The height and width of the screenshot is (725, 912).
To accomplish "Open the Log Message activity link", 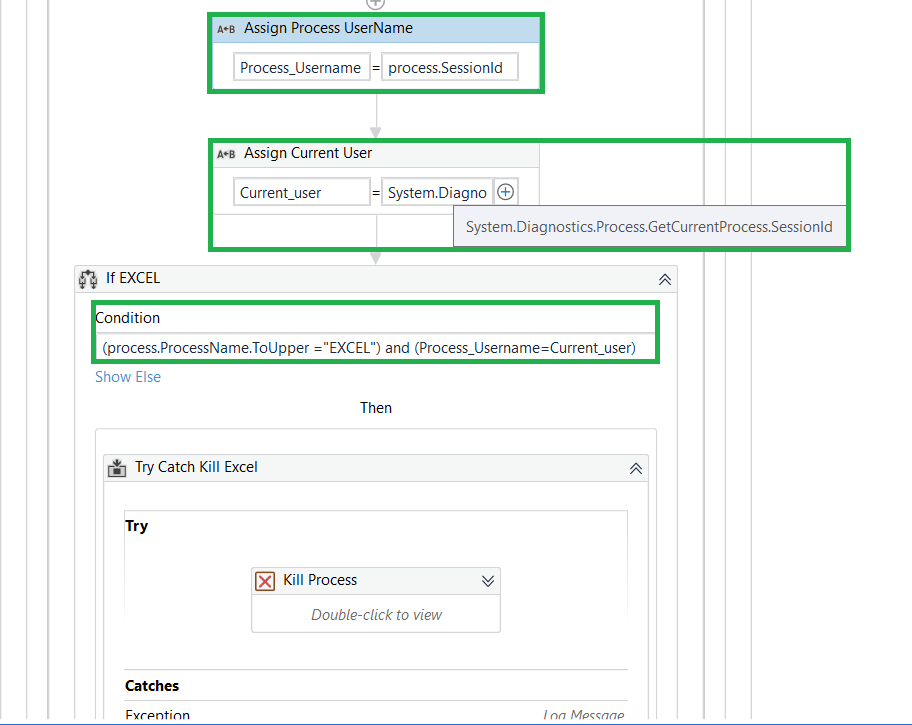I will [583, 714].
